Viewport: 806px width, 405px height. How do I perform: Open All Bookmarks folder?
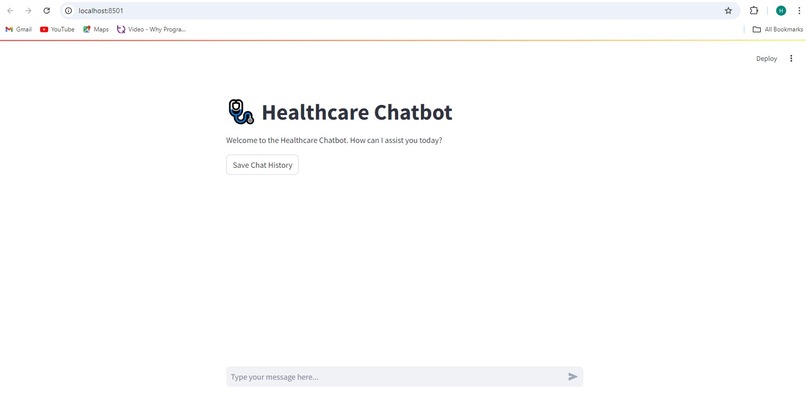point(777,29)
